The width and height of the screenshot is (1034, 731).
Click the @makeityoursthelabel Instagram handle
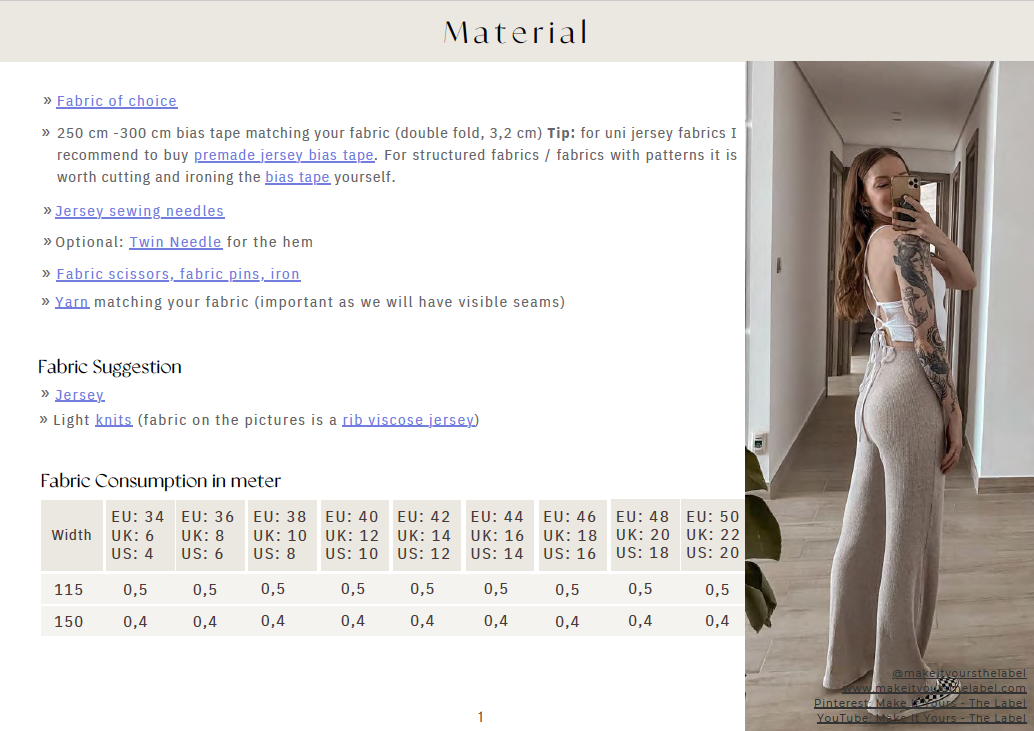[958, 673]
